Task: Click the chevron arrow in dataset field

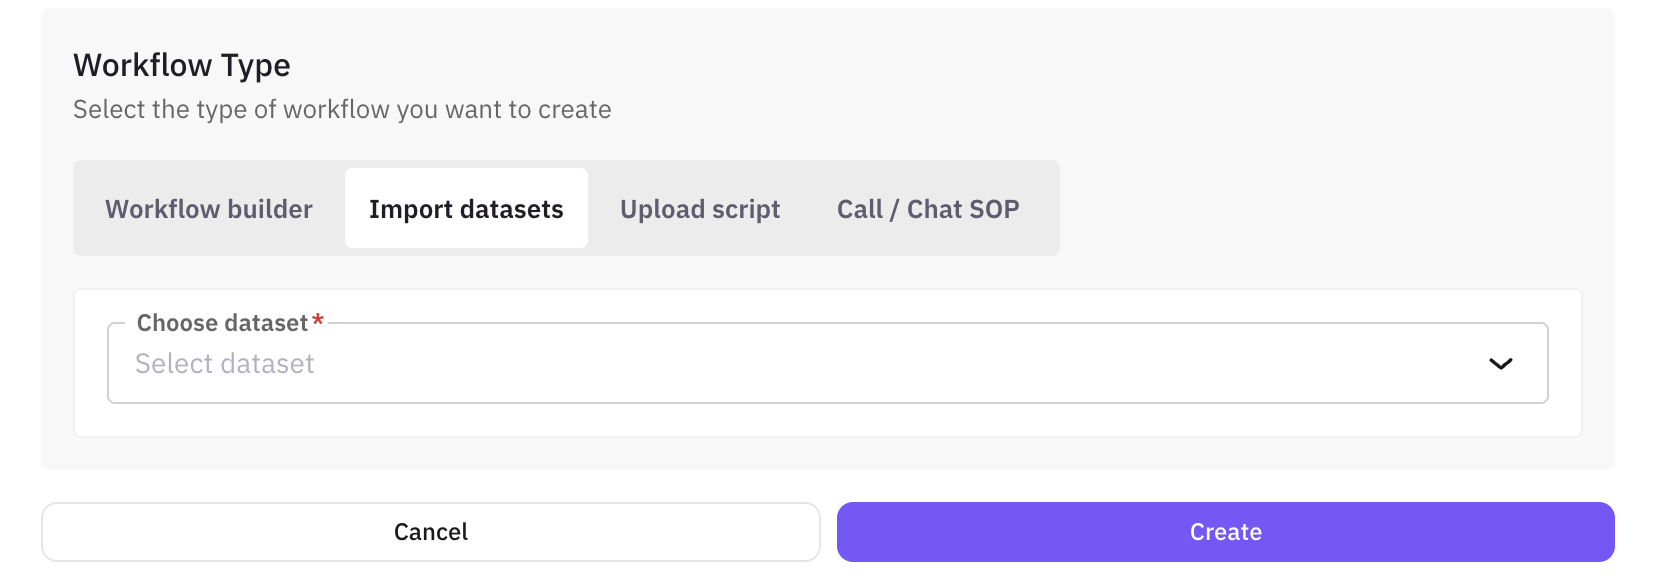Action: [x=1500, y=364]
